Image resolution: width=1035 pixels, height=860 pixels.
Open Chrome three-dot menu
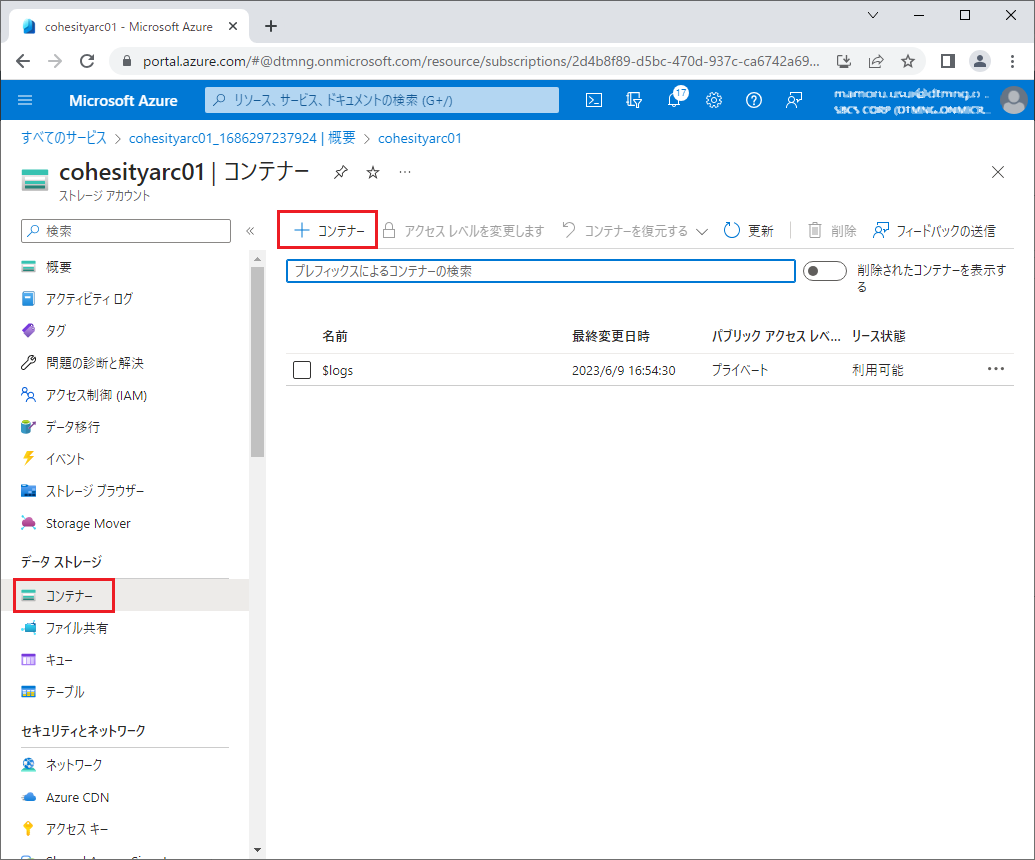click(1012, 61)
